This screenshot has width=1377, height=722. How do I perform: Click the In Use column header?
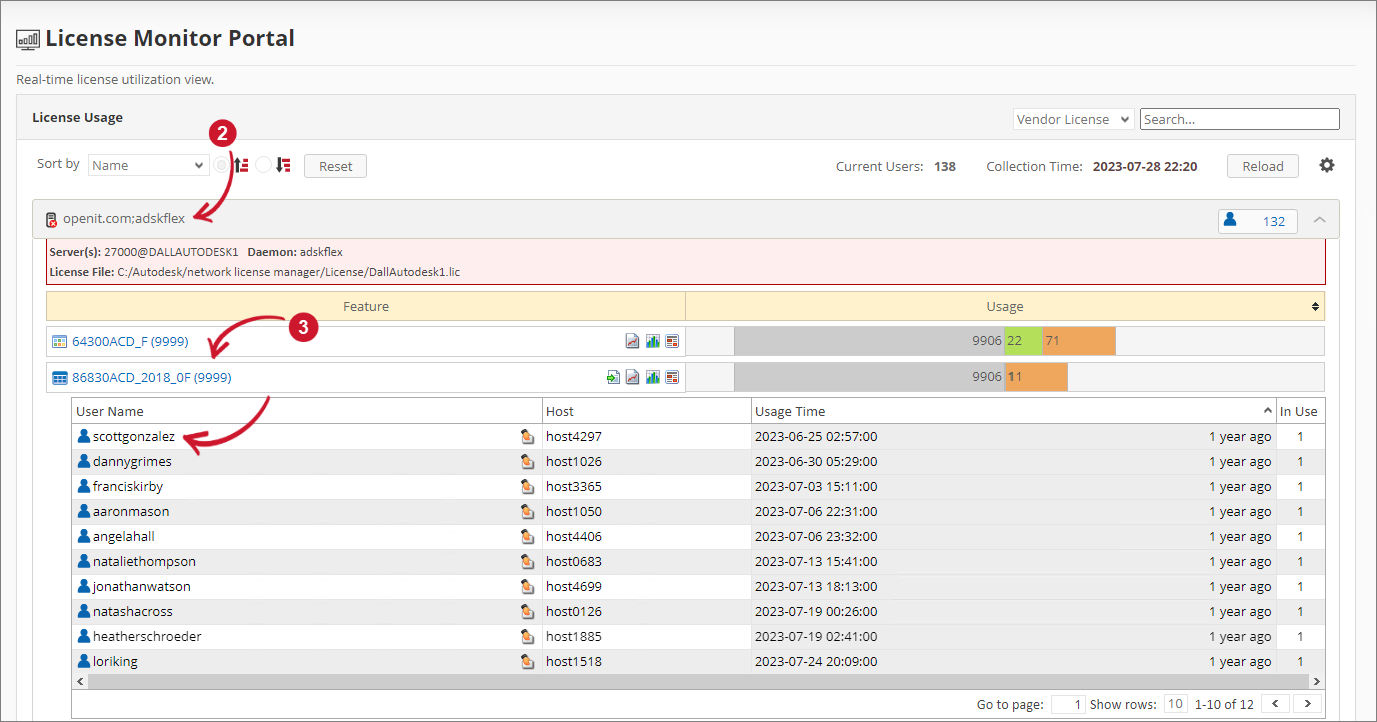(x=1301, y=411)
